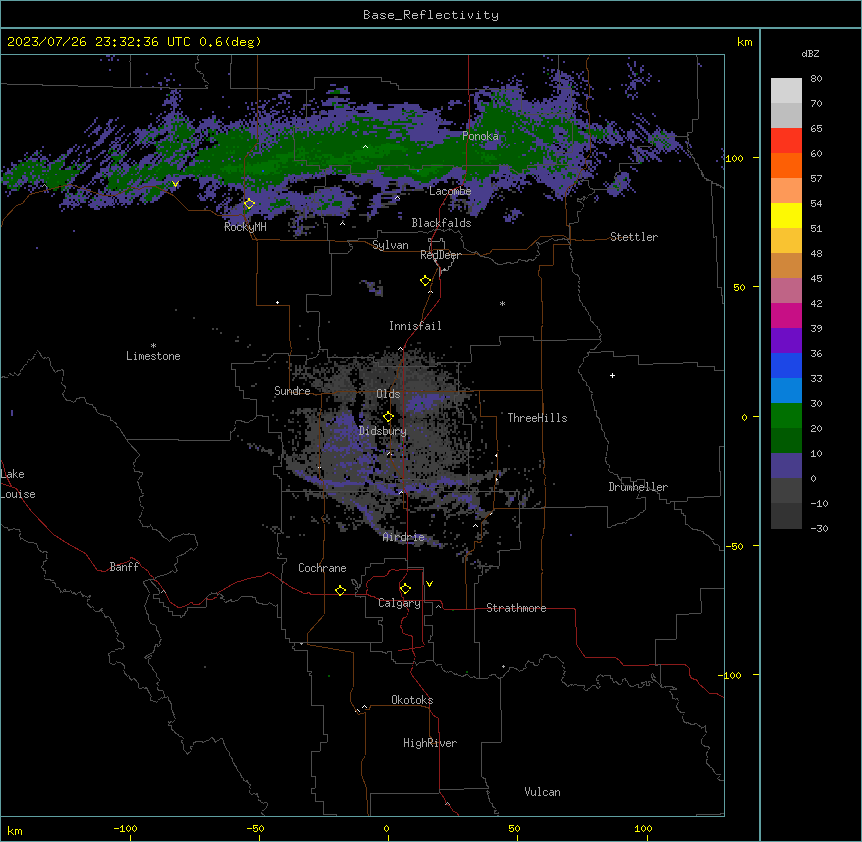Screen dimensions: 862x842
Task: Click the -100 mark on bottom axis
Action: click(125, 828)
